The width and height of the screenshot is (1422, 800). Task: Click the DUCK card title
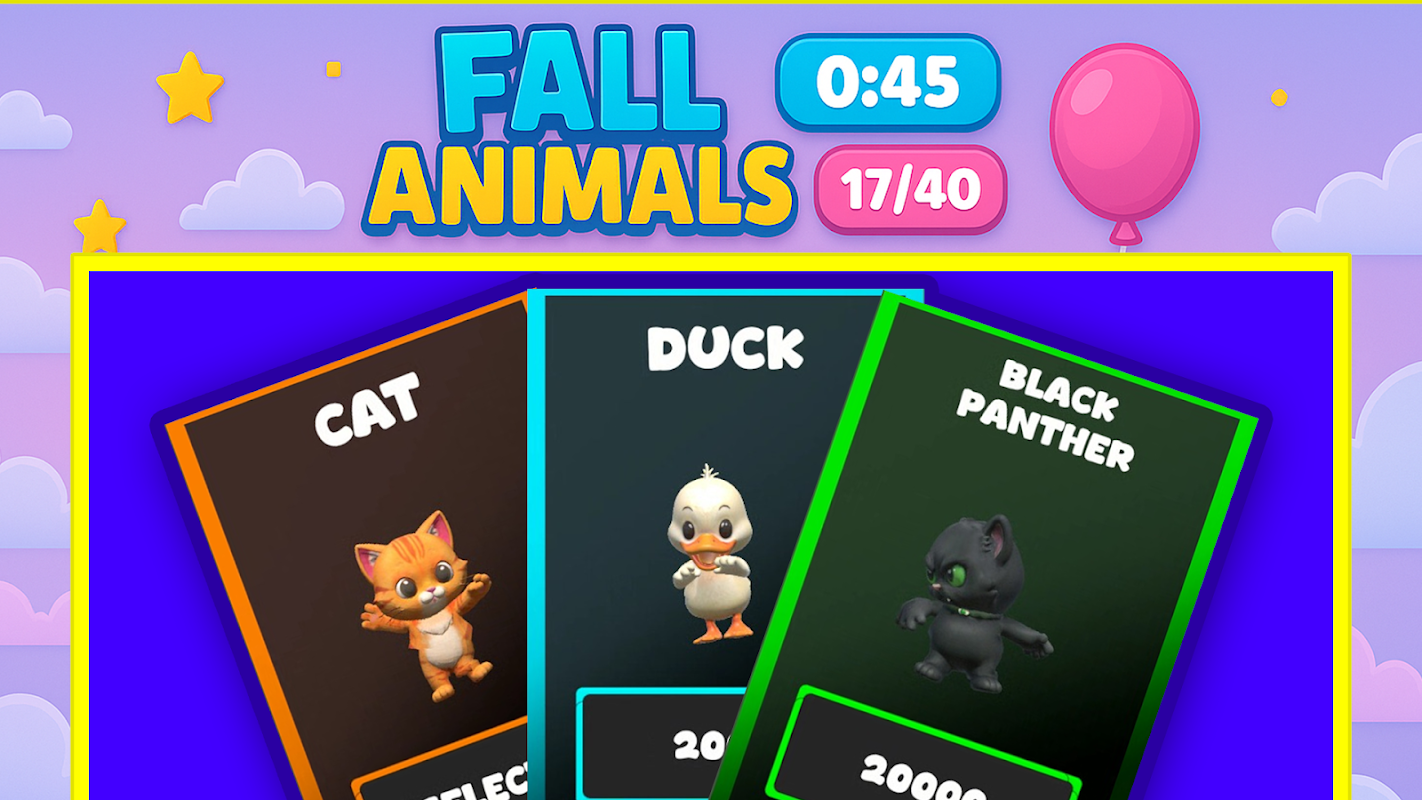tap(725, 349)
